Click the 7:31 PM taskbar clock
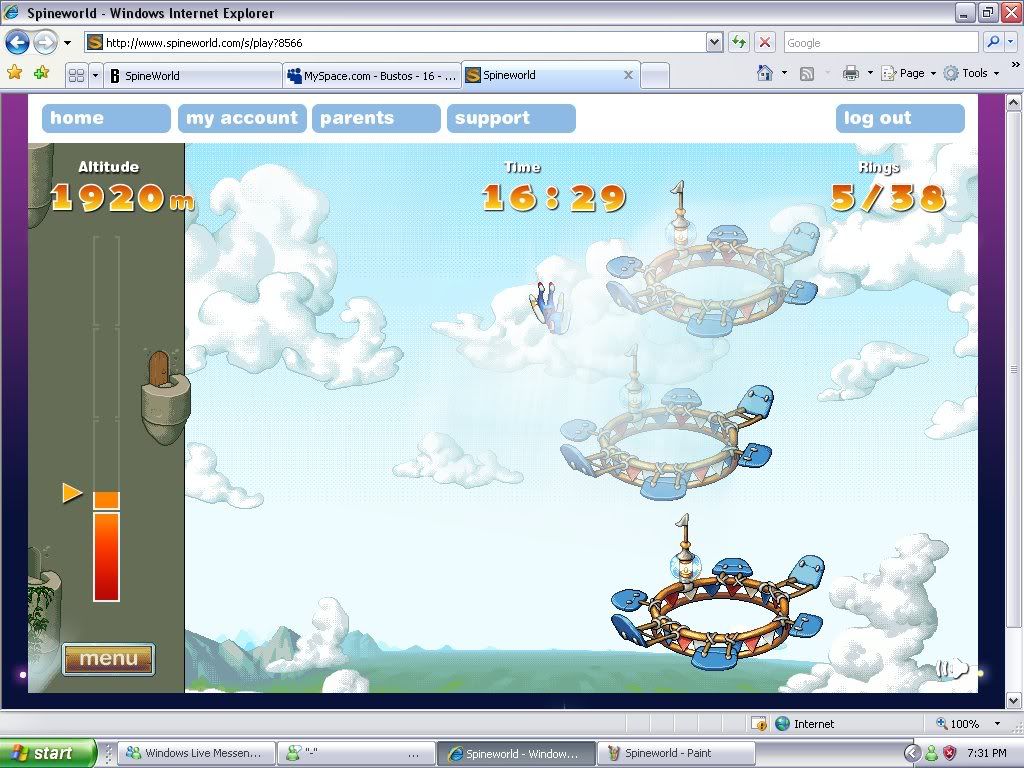1024x768 pixels. pyautogui.click(x=987, y=753)
